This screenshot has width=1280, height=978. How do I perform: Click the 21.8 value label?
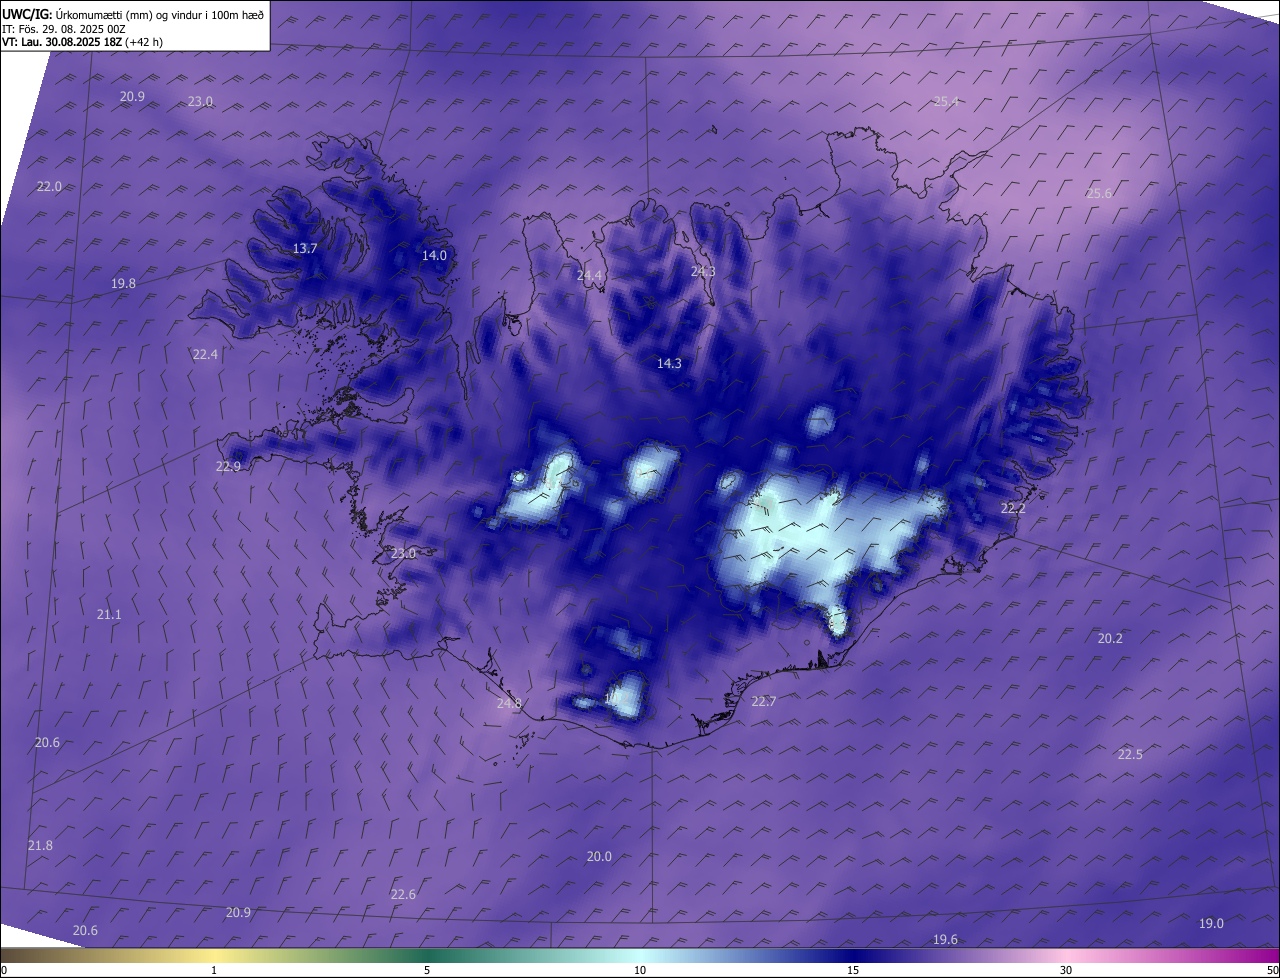click(40, 846)
